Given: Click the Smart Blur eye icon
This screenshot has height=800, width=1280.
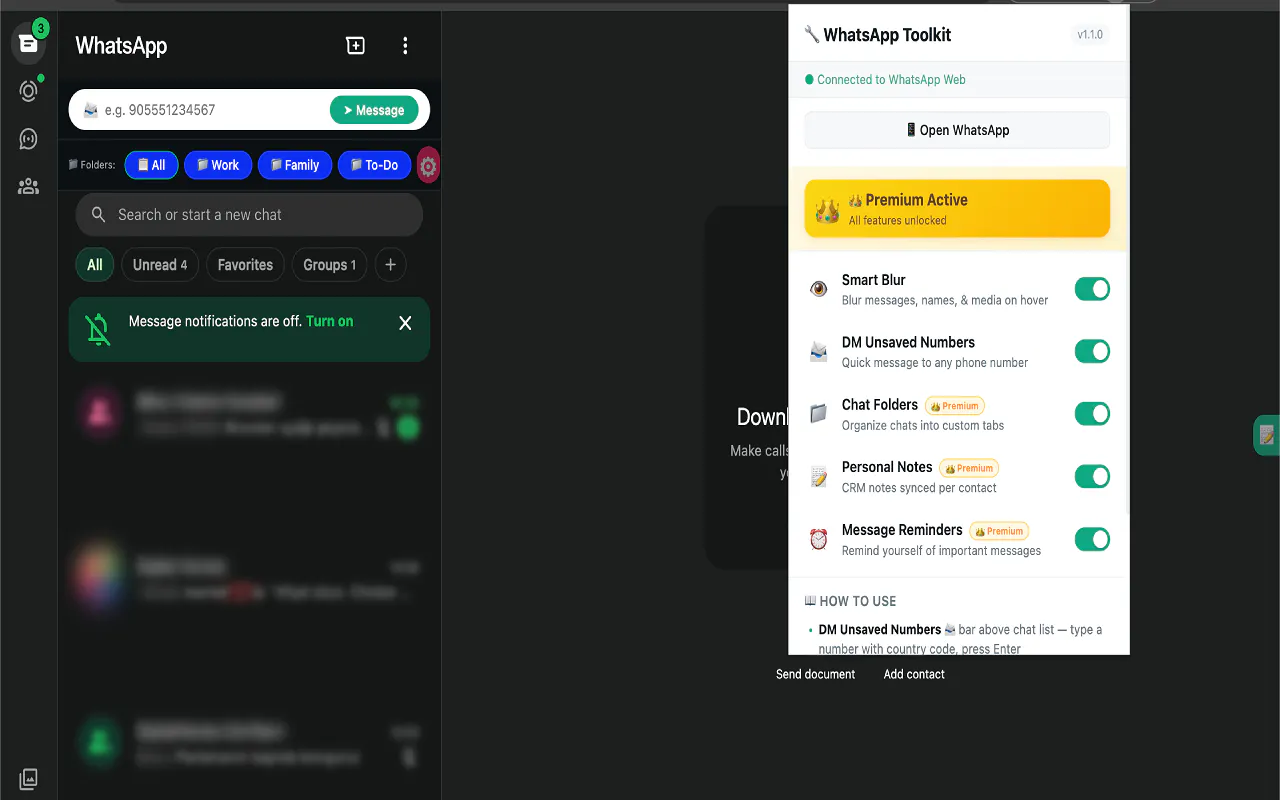Looking at the screenshot, I should coord(819,289).
